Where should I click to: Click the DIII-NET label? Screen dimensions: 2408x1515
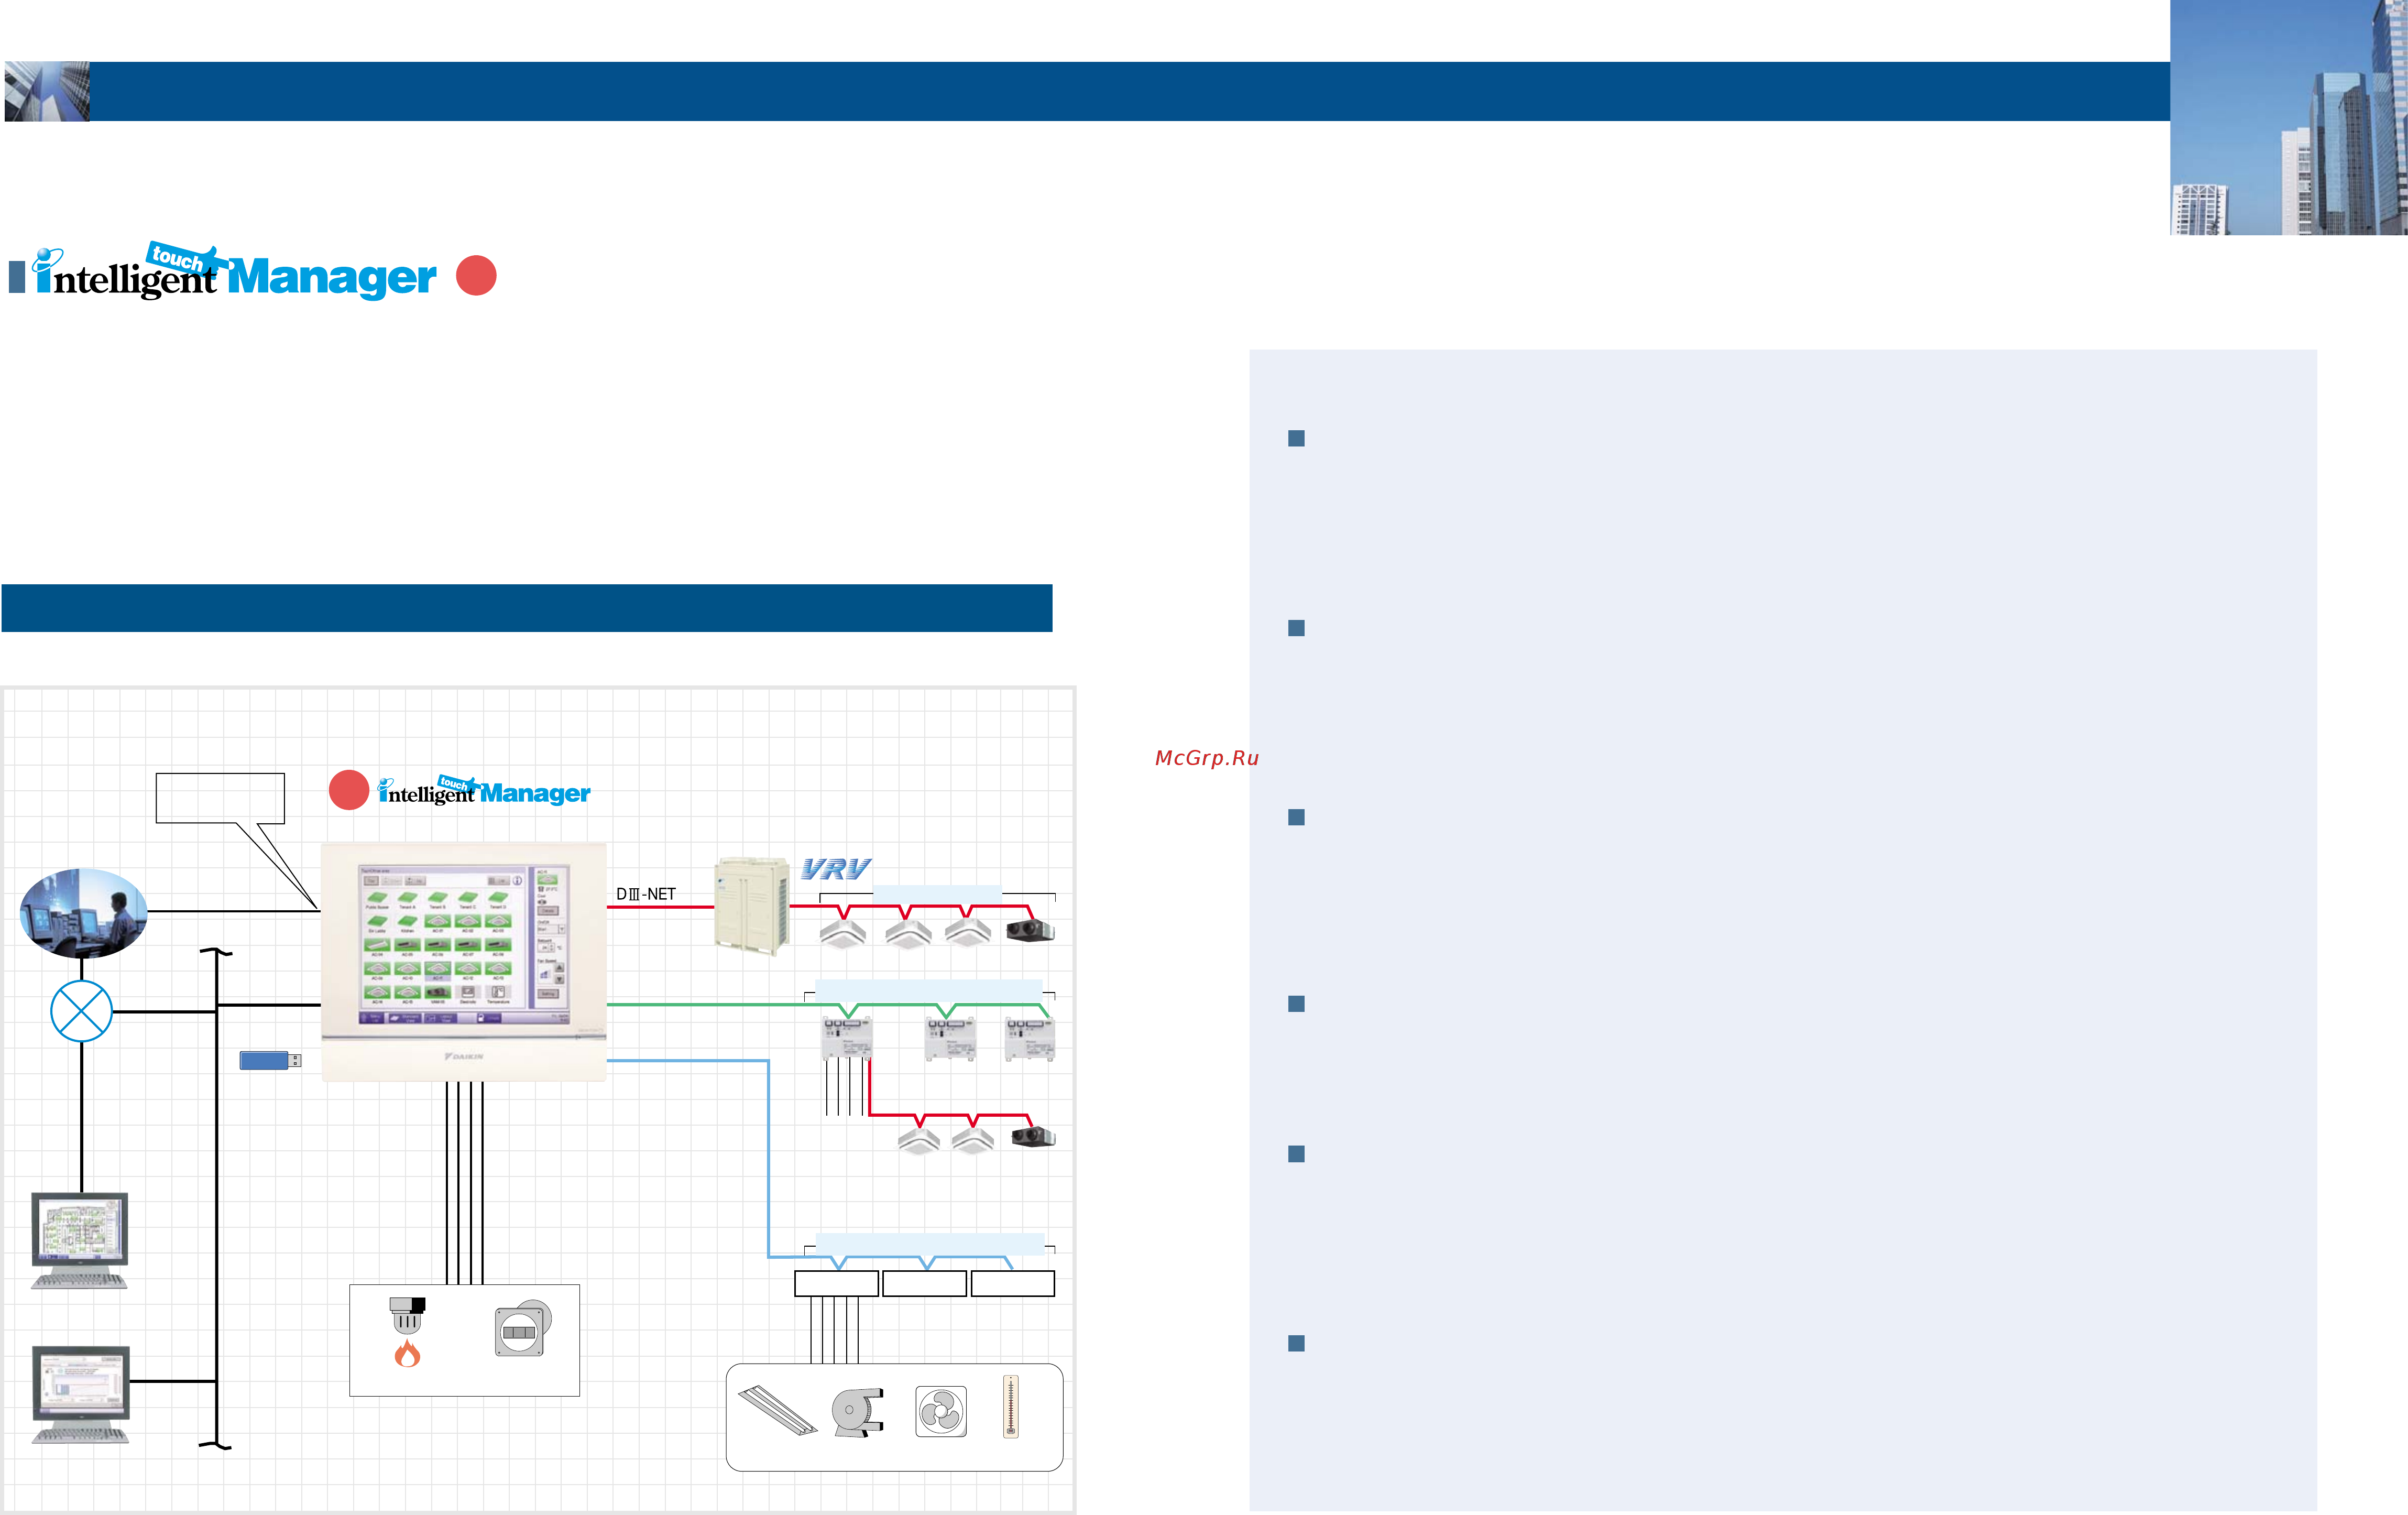tap(646, 894)
